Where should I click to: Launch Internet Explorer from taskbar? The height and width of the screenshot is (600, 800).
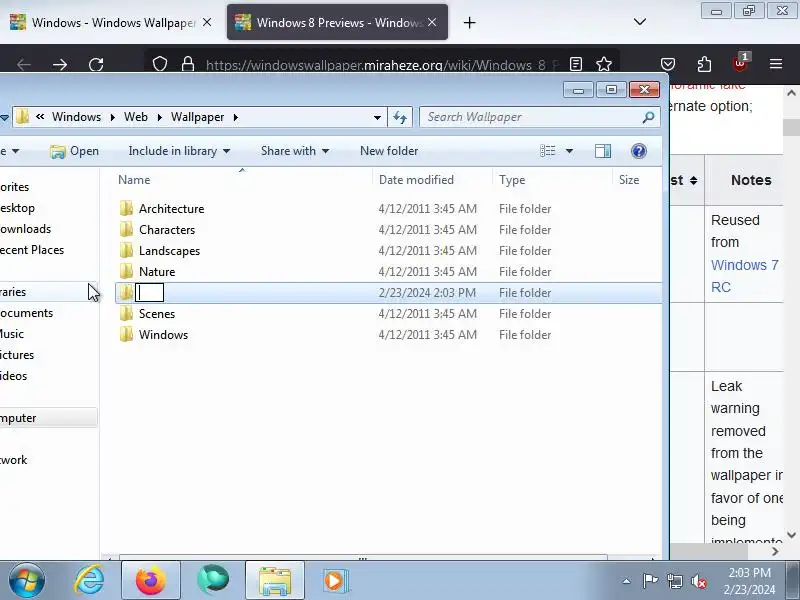coord(89,581)
